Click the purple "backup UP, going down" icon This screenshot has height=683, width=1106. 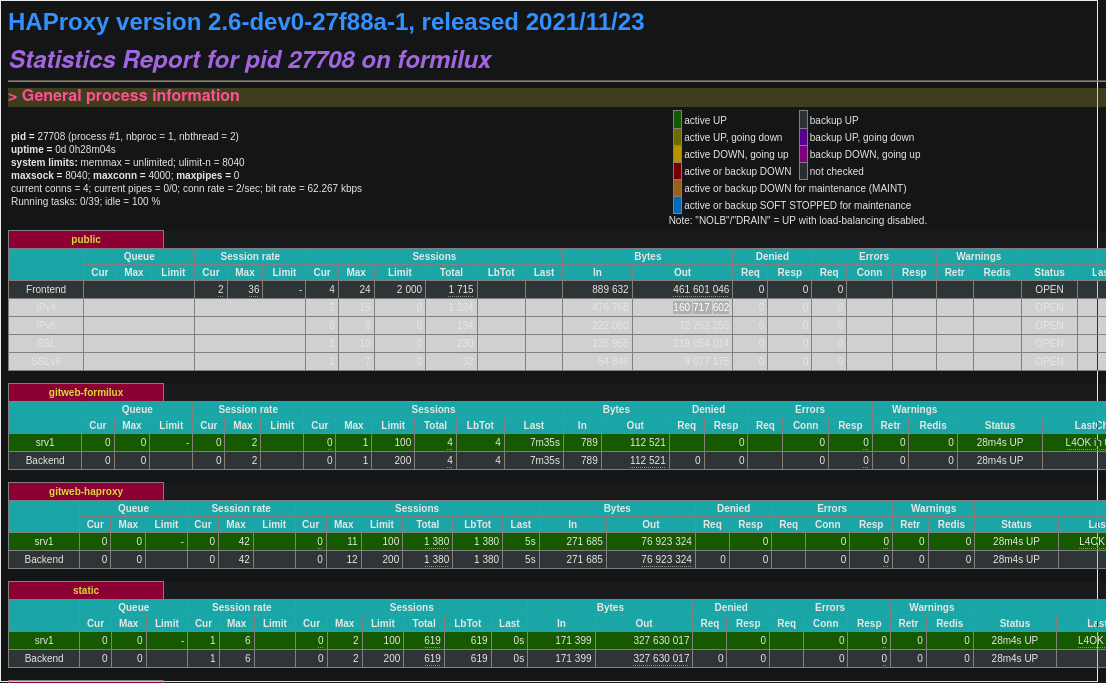click(804, 137)
